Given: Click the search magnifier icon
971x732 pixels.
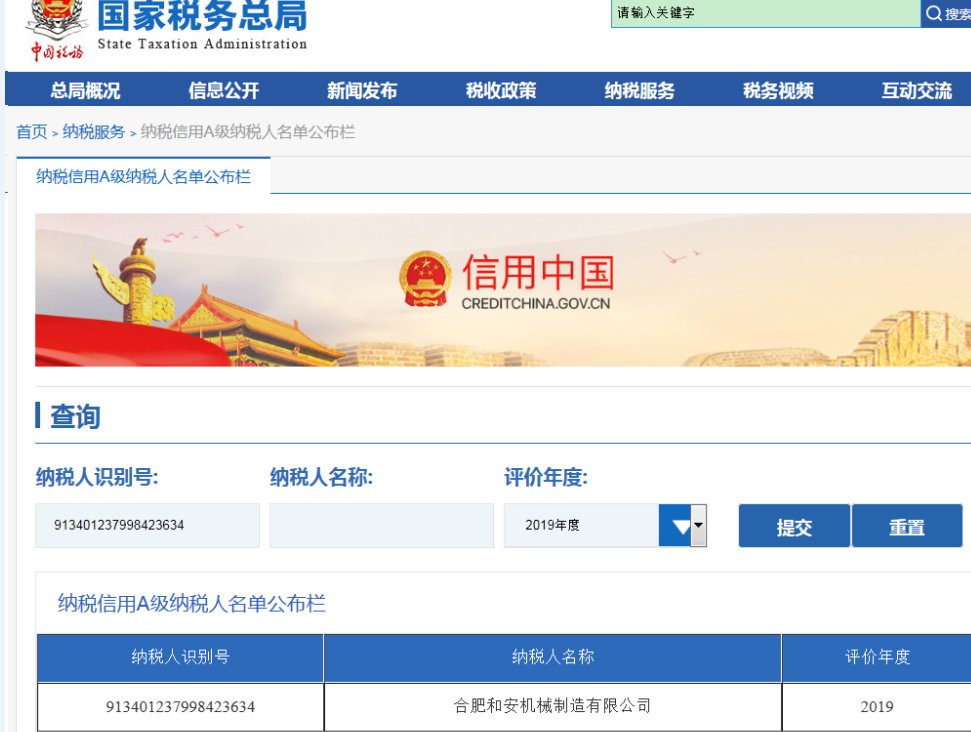Looking at the screenshot, I should tap(934, 13).
